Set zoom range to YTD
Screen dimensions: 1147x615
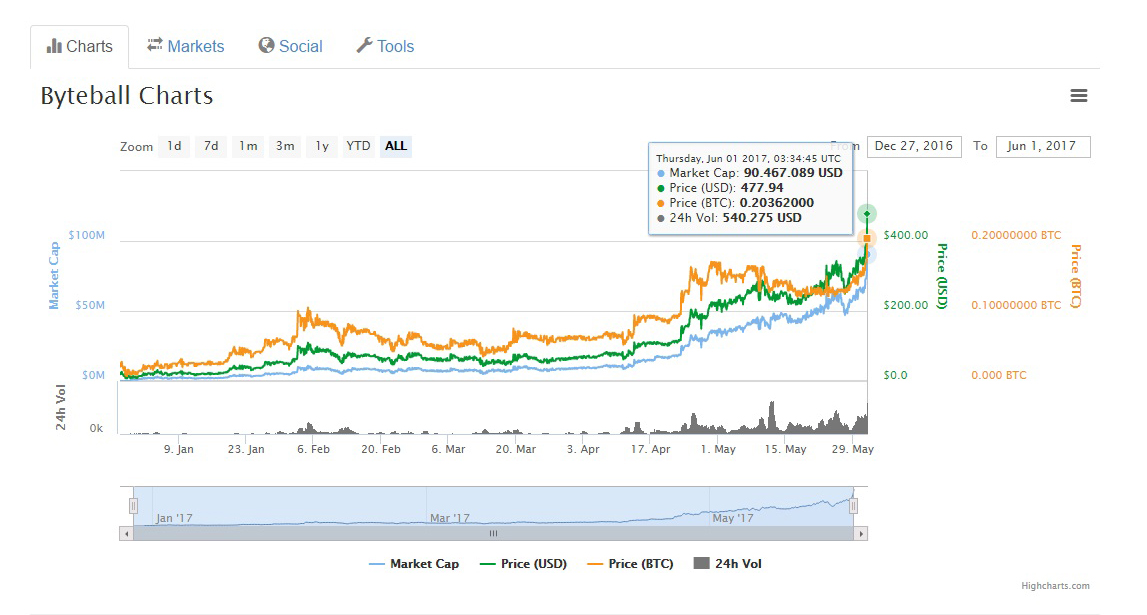358,146
